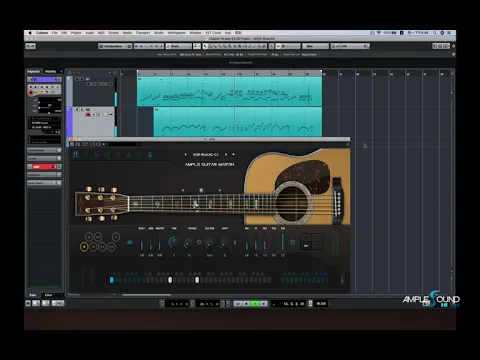Open the seventh Ample Guitar panel icon
Image resolution: width=480 pixels, height=360 pixels.
(139, 155)
